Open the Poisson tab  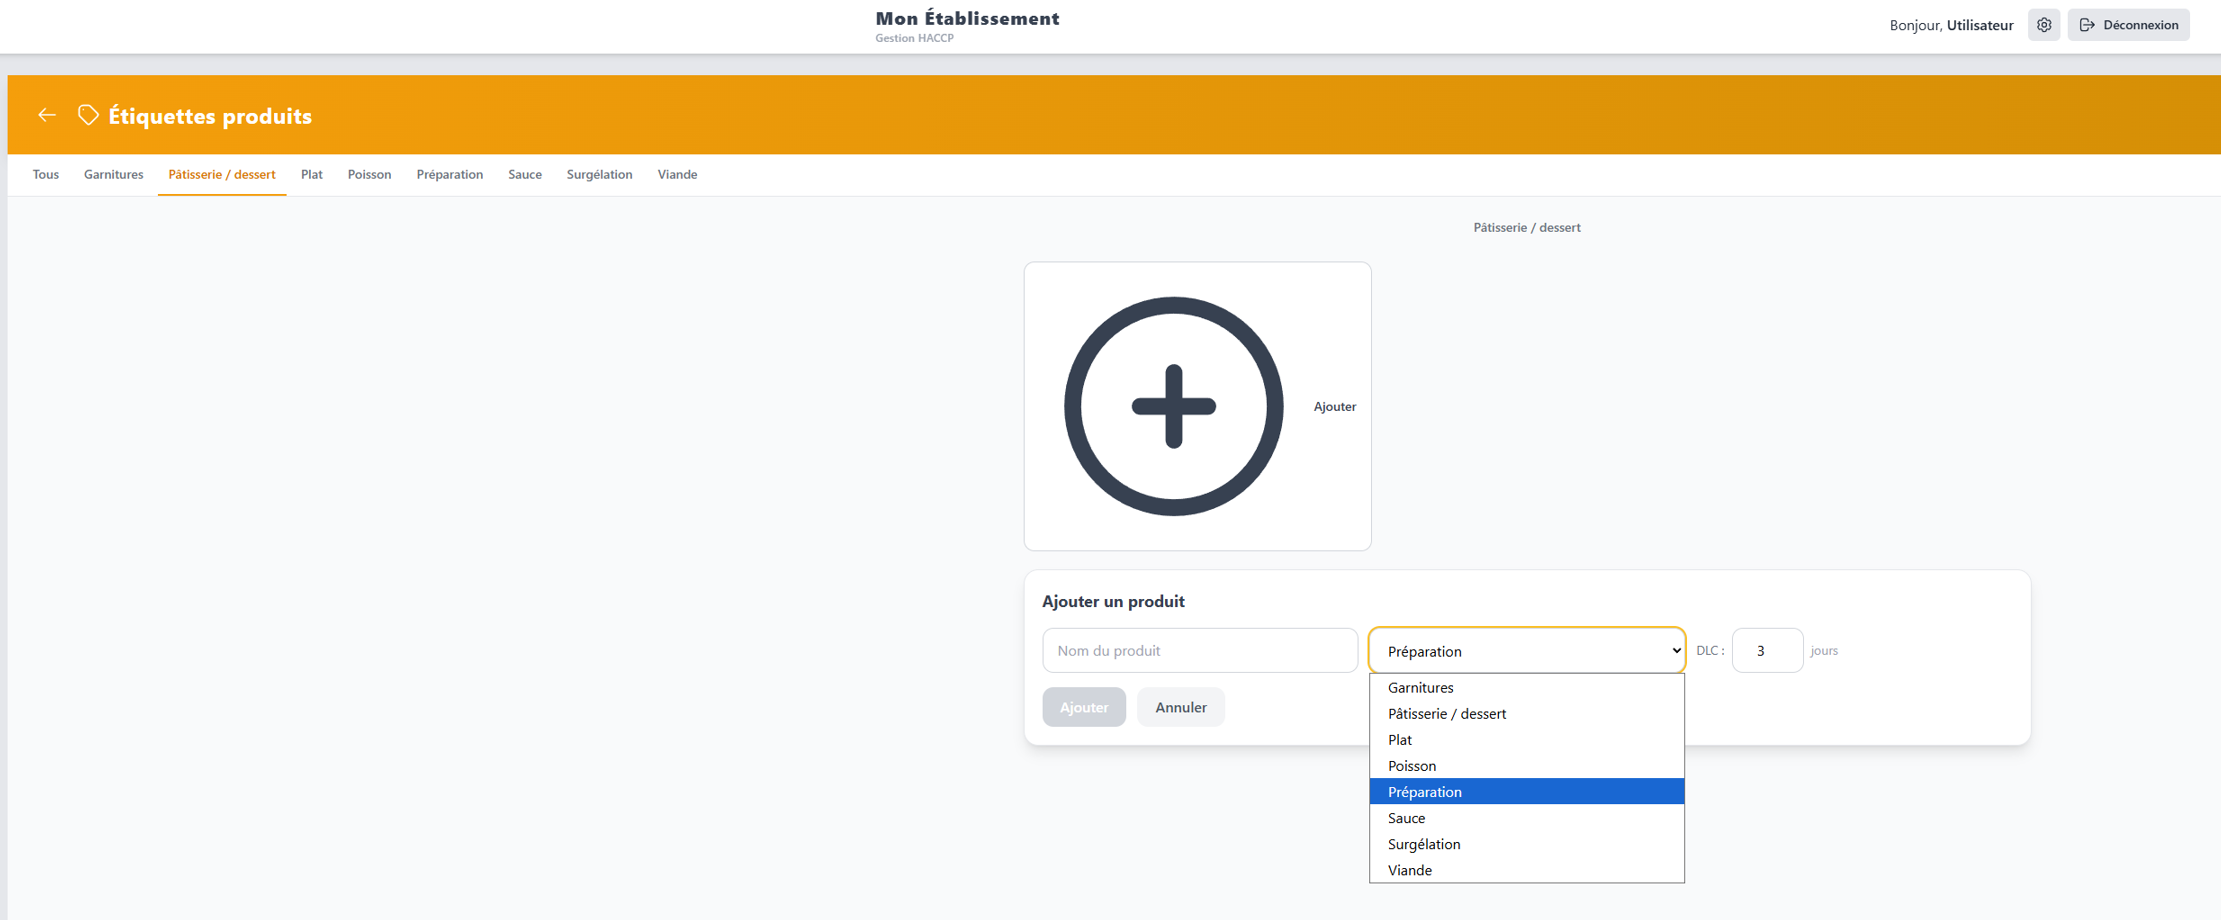click(x=369, y=174)
